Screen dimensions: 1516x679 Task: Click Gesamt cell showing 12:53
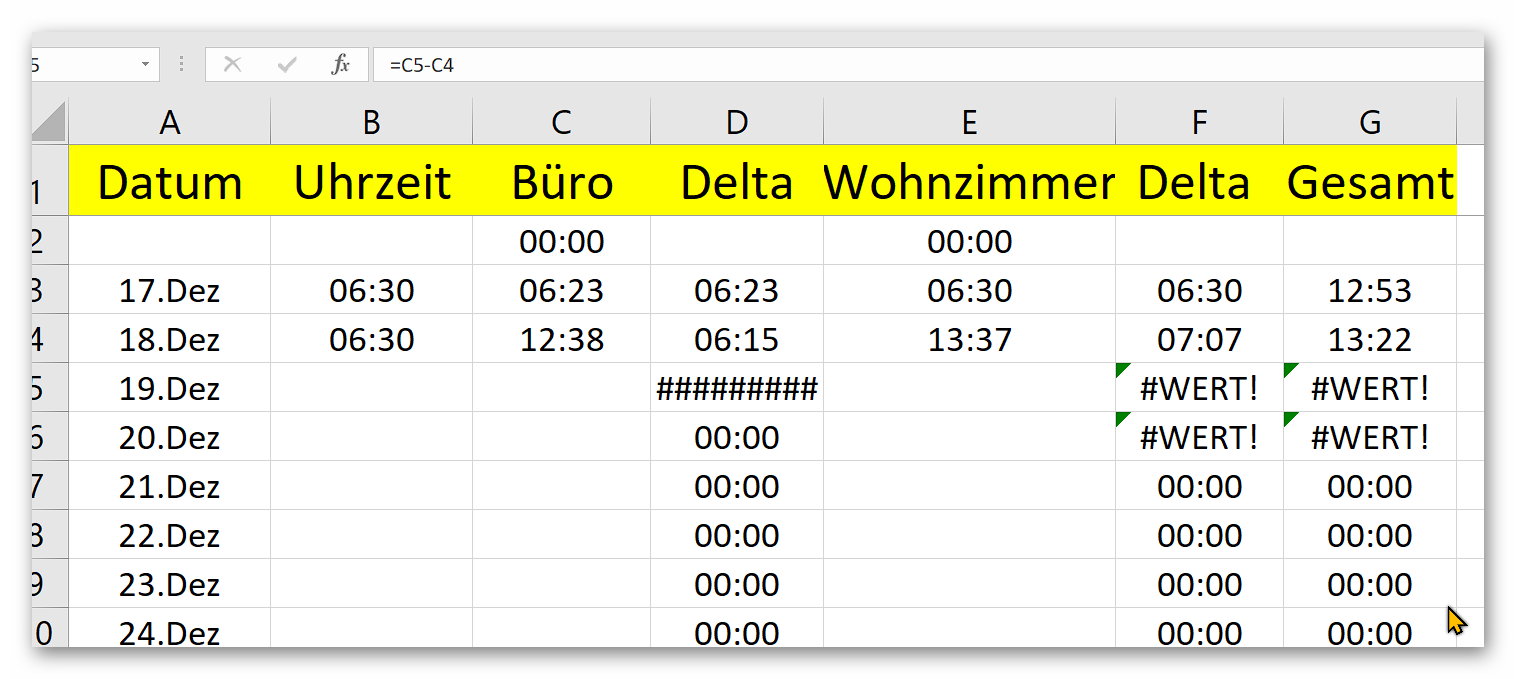click(x=1369, y=291)
